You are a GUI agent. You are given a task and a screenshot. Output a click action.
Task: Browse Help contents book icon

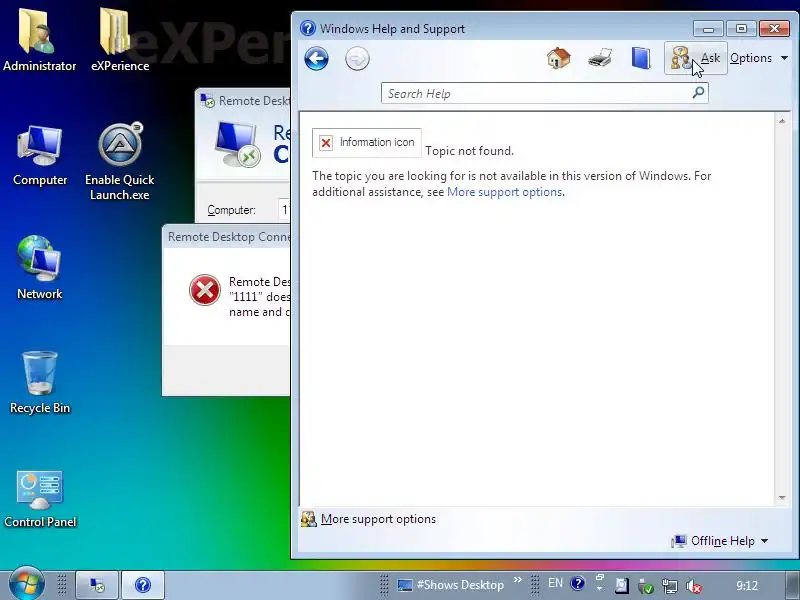click(641, 58)
